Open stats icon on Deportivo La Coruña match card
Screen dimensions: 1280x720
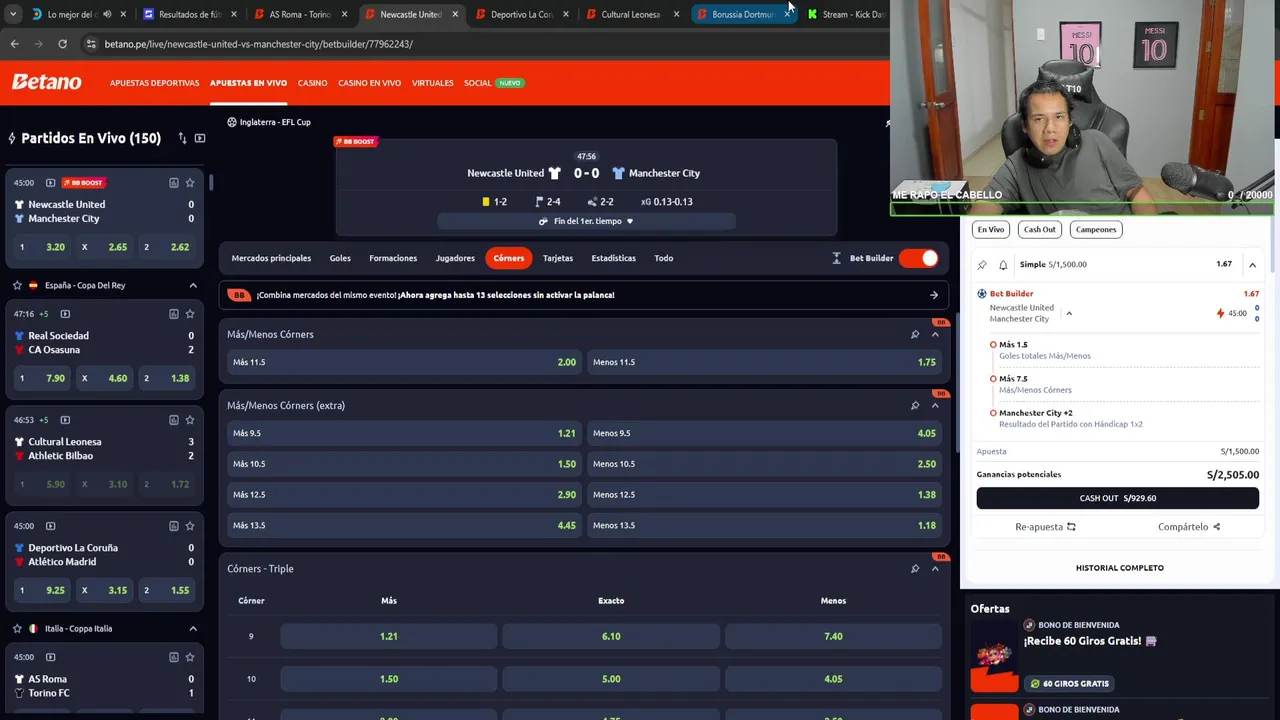point(174,526)
